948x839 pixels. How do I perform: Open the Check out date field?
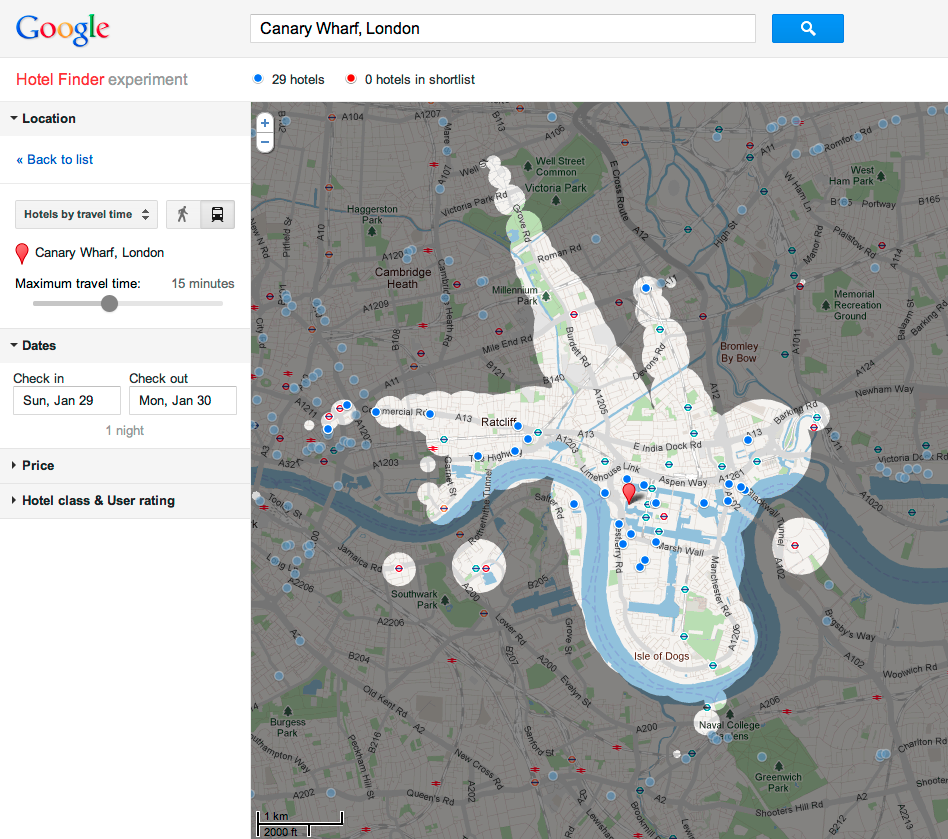[183, 400]
